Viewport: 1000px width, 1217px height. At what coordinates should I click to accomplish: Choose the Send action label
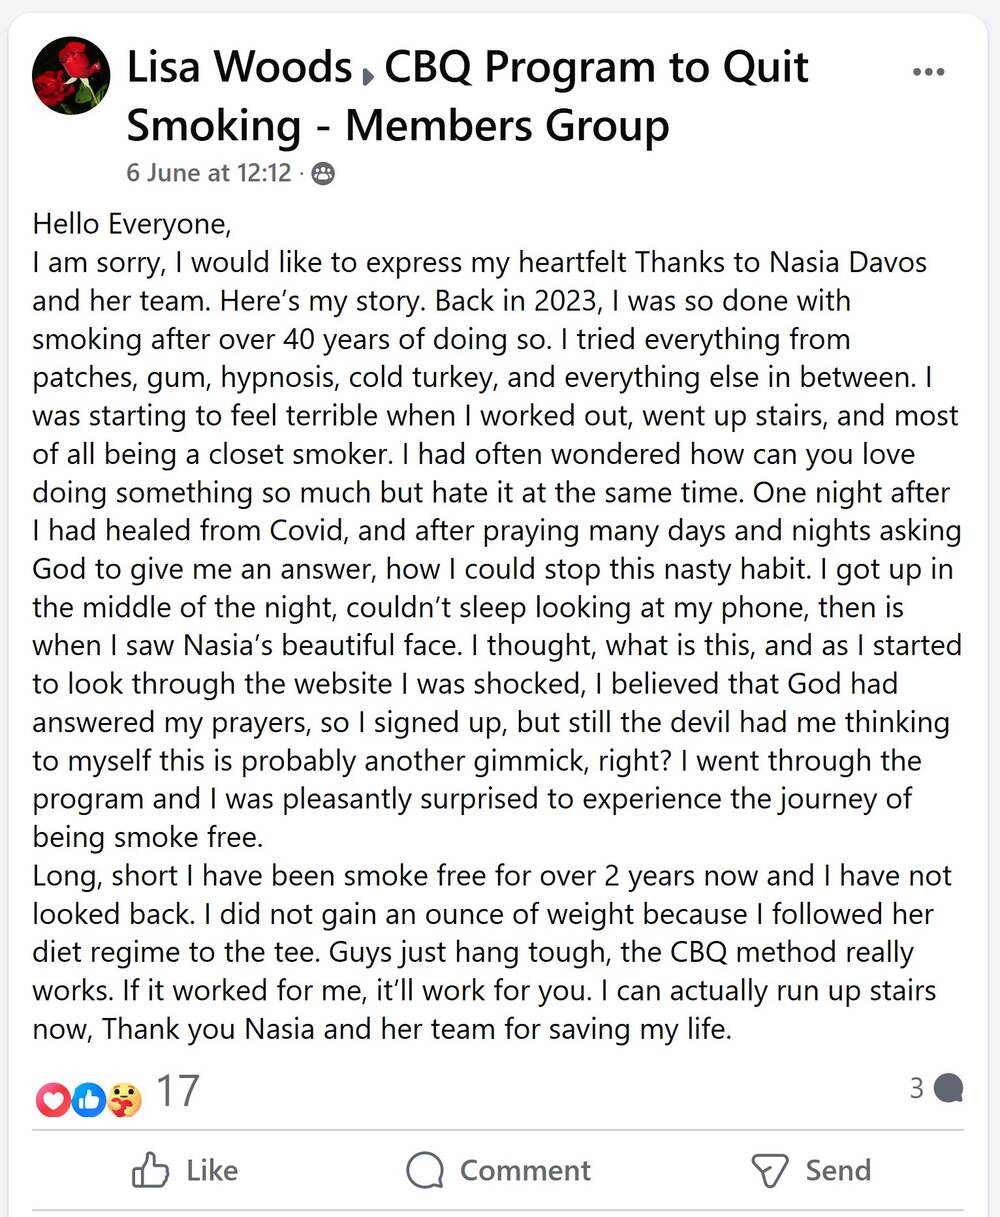coord(838,1170)
